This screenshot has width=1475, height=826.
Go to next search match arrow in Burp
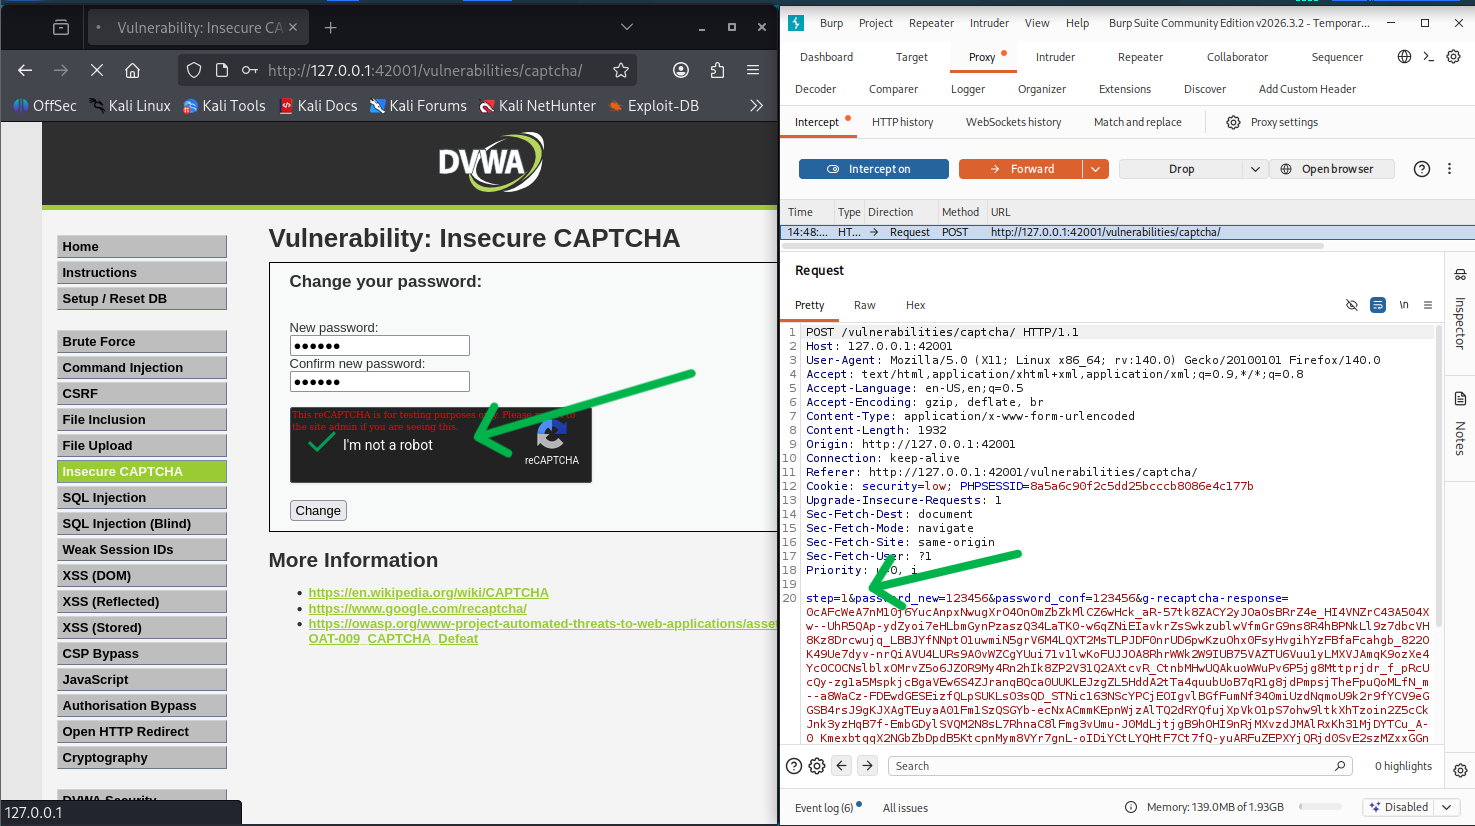868,766
